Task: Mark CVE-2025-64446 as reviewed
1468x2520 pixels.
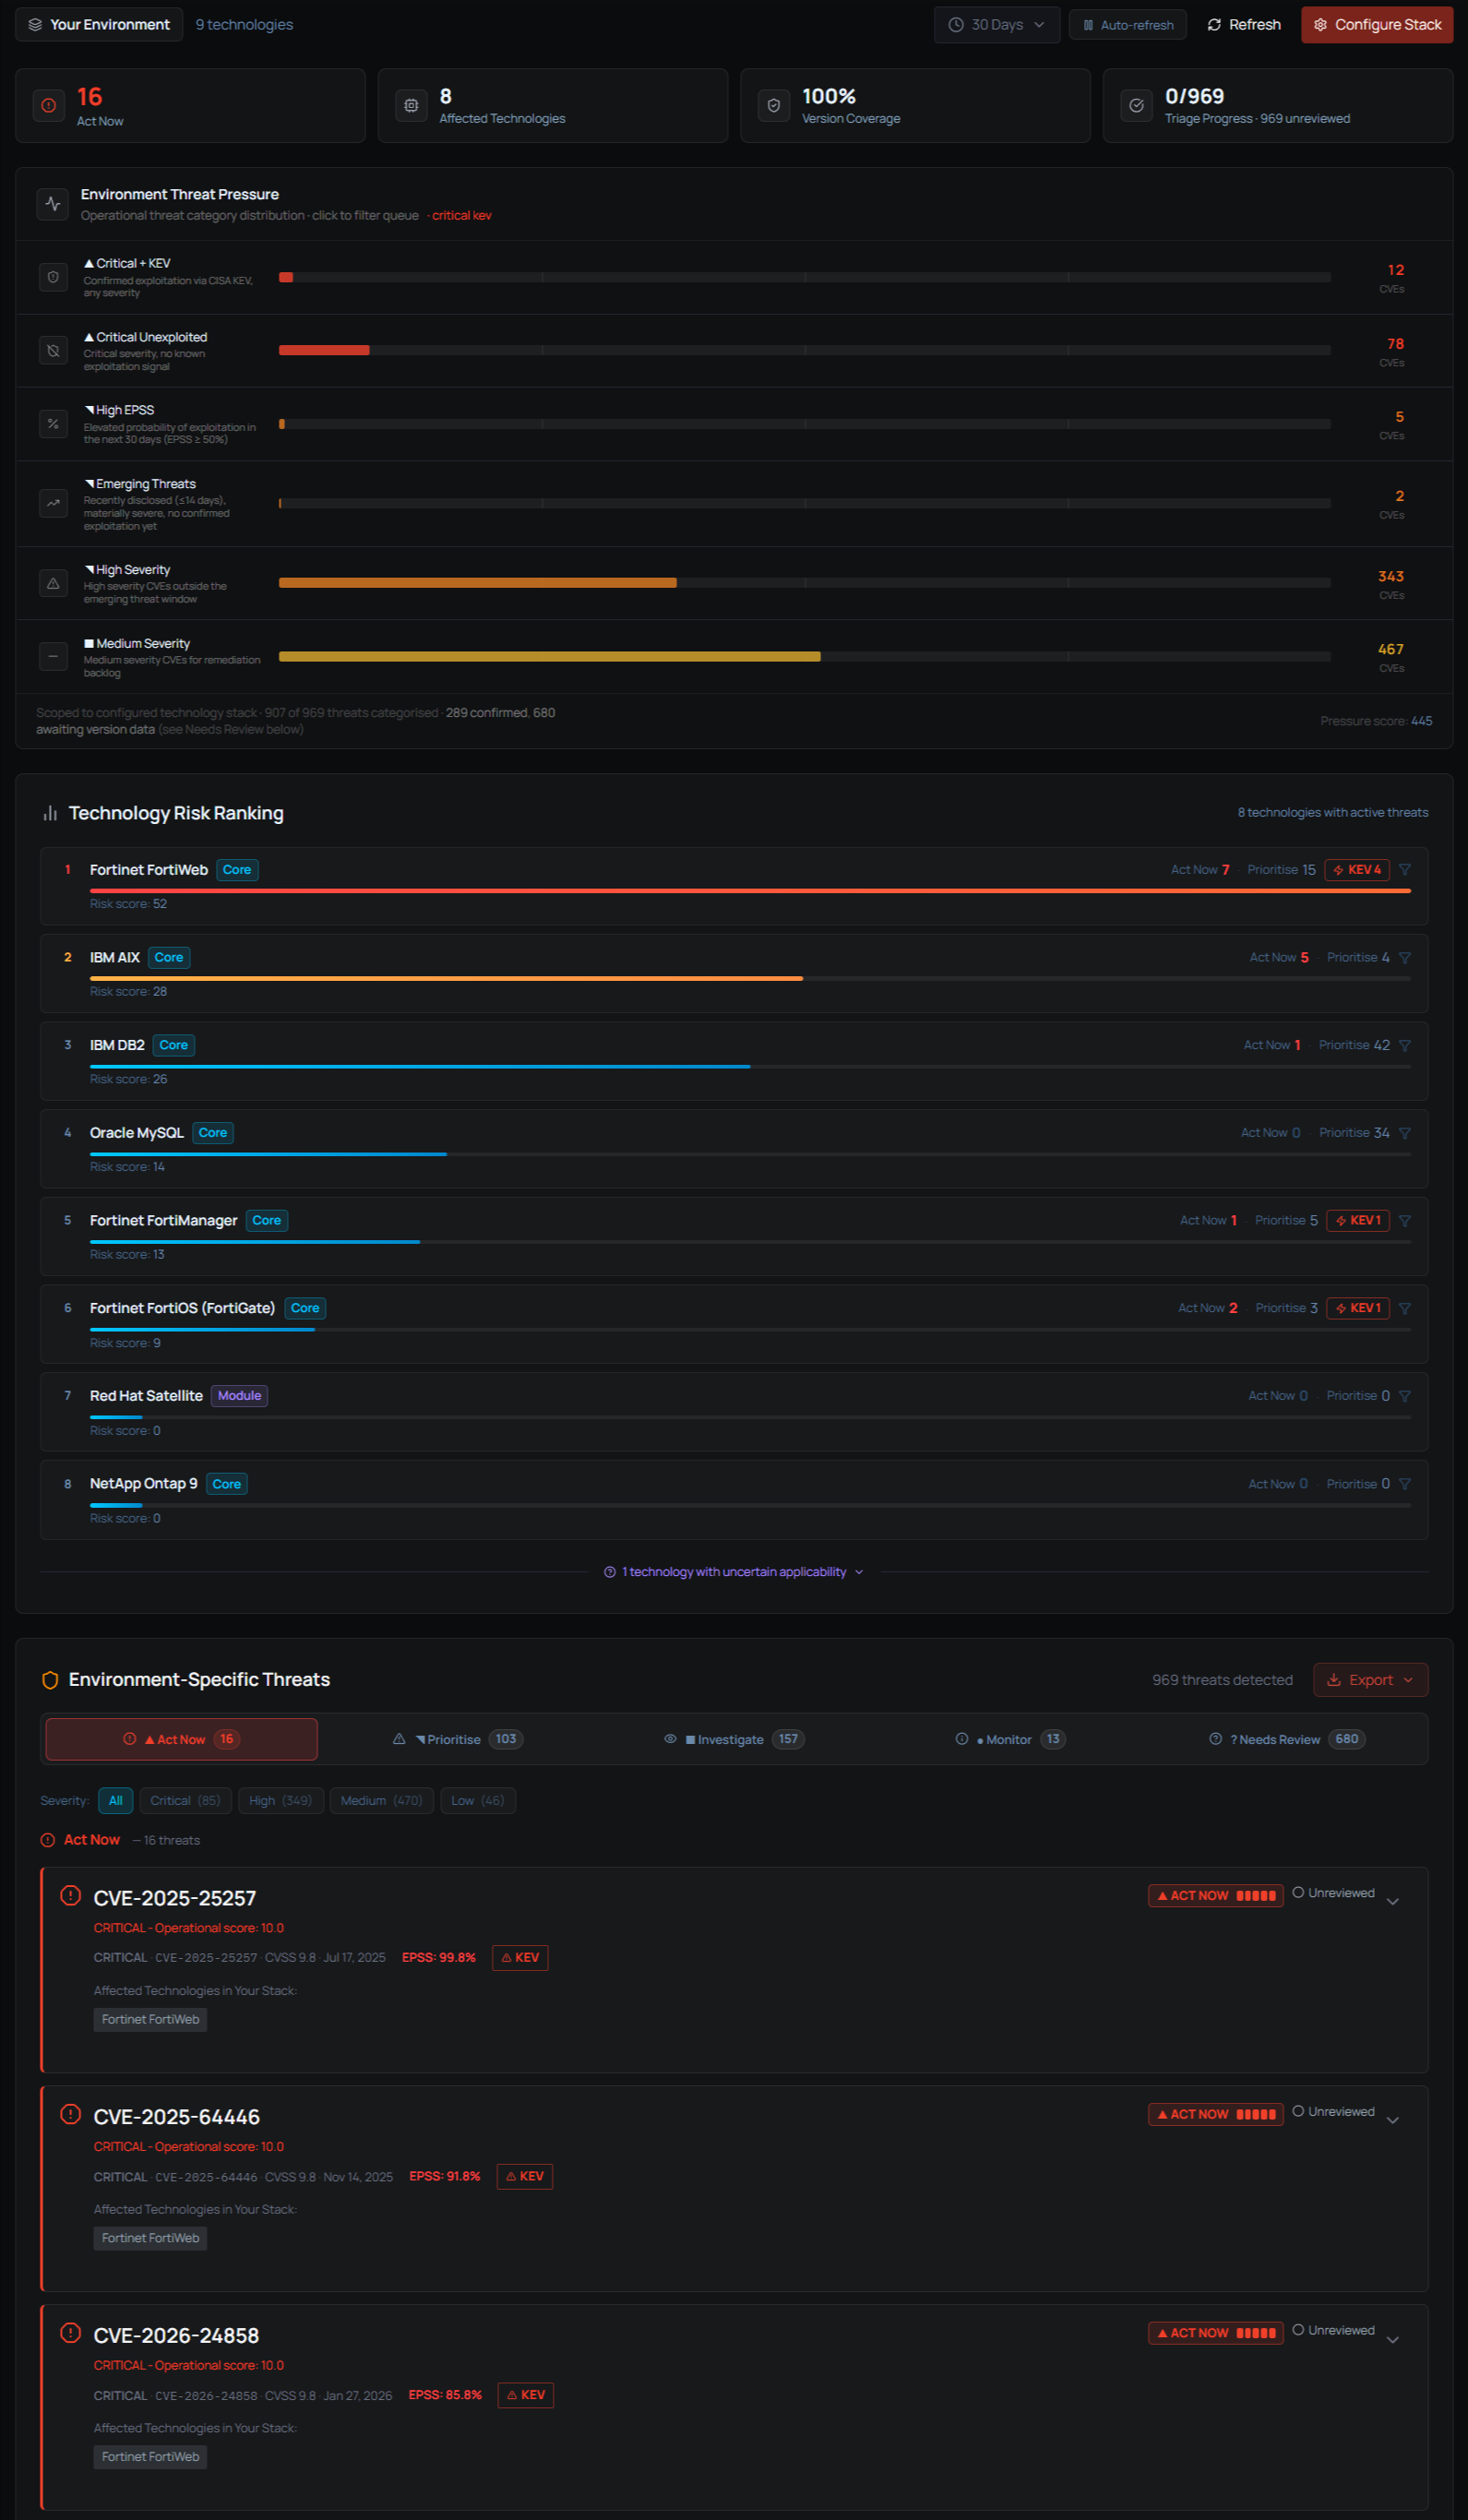Action: pyautogui.click(x=1334, y=2112)
